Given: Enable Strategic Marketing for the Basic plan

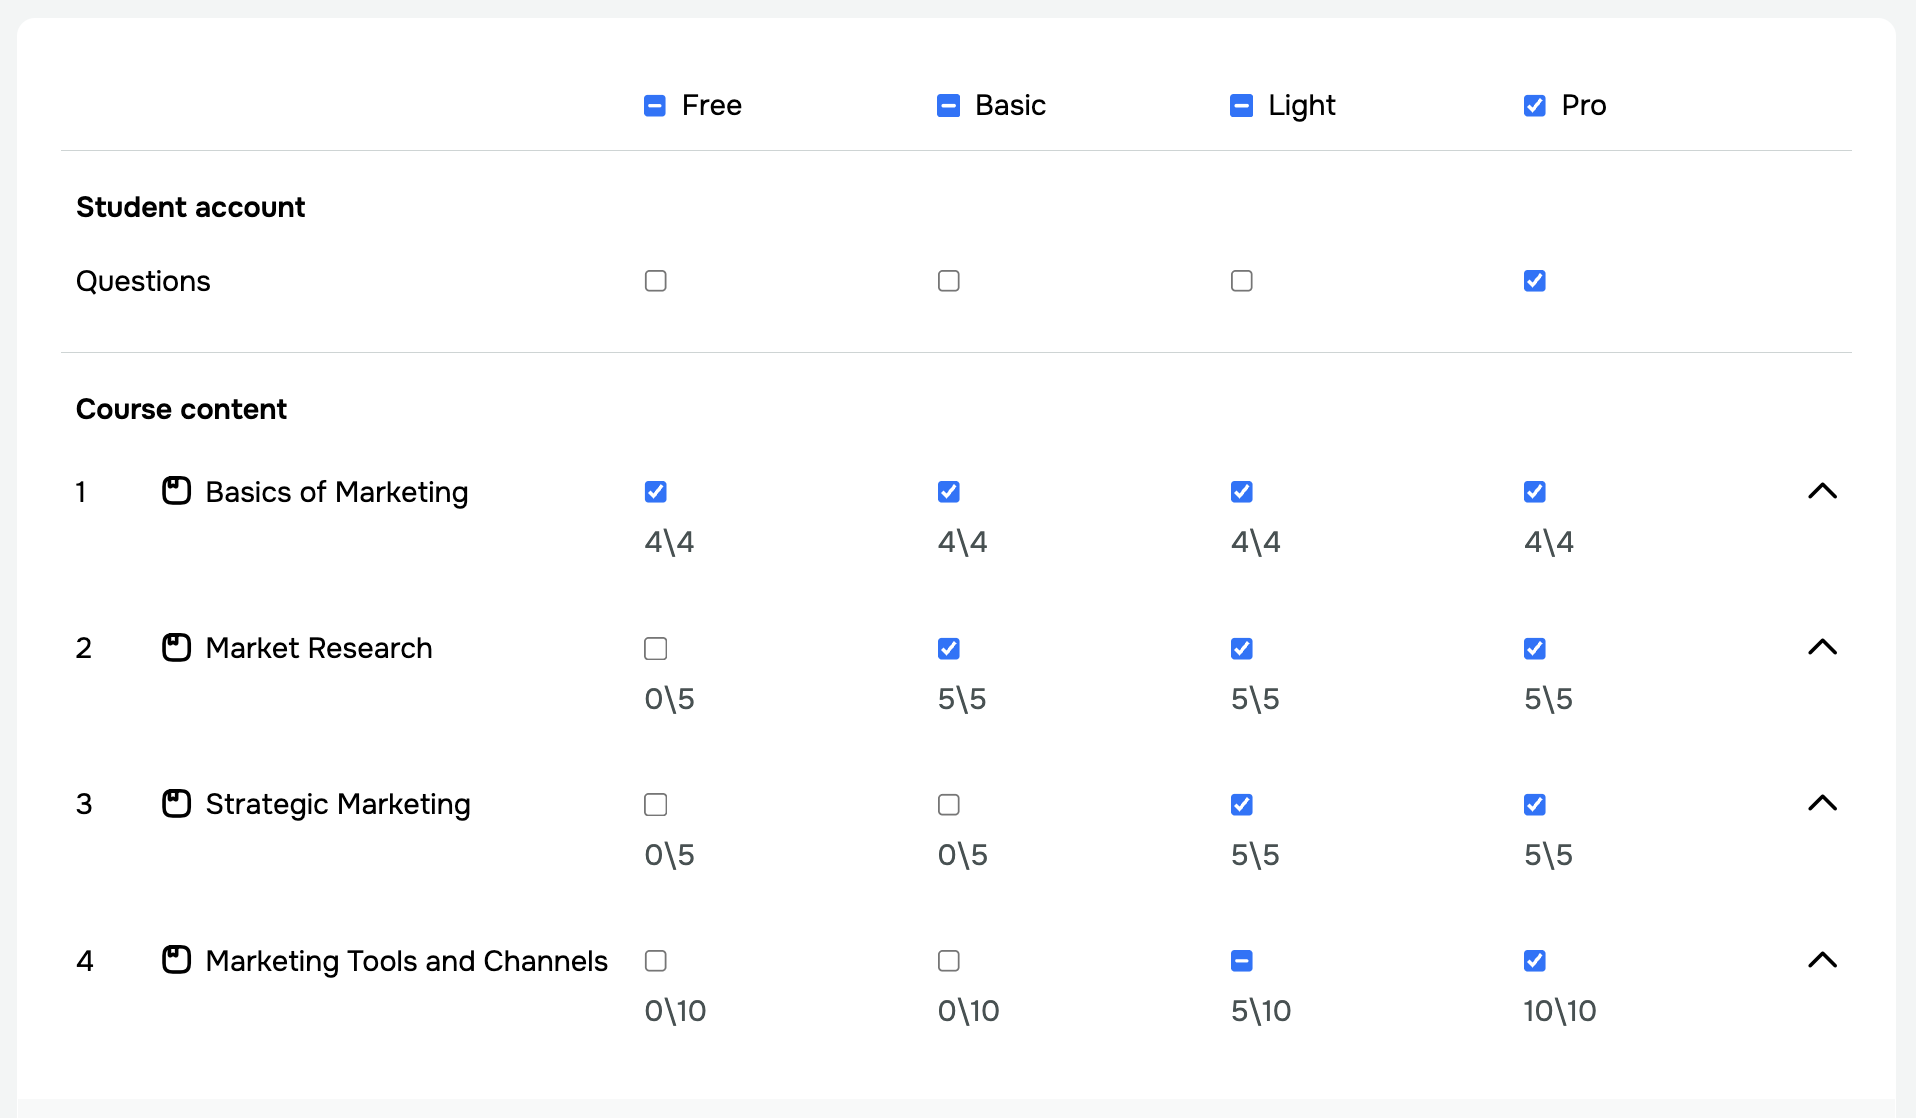Looking at the screenshot, I should coord(948,804).
